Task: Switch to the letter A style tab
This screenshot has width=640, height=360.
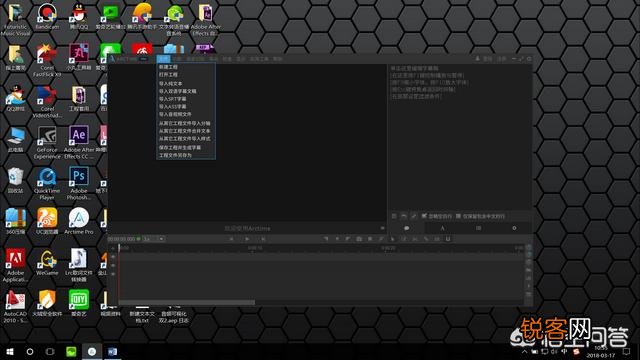Action: (x=442, y=228)
